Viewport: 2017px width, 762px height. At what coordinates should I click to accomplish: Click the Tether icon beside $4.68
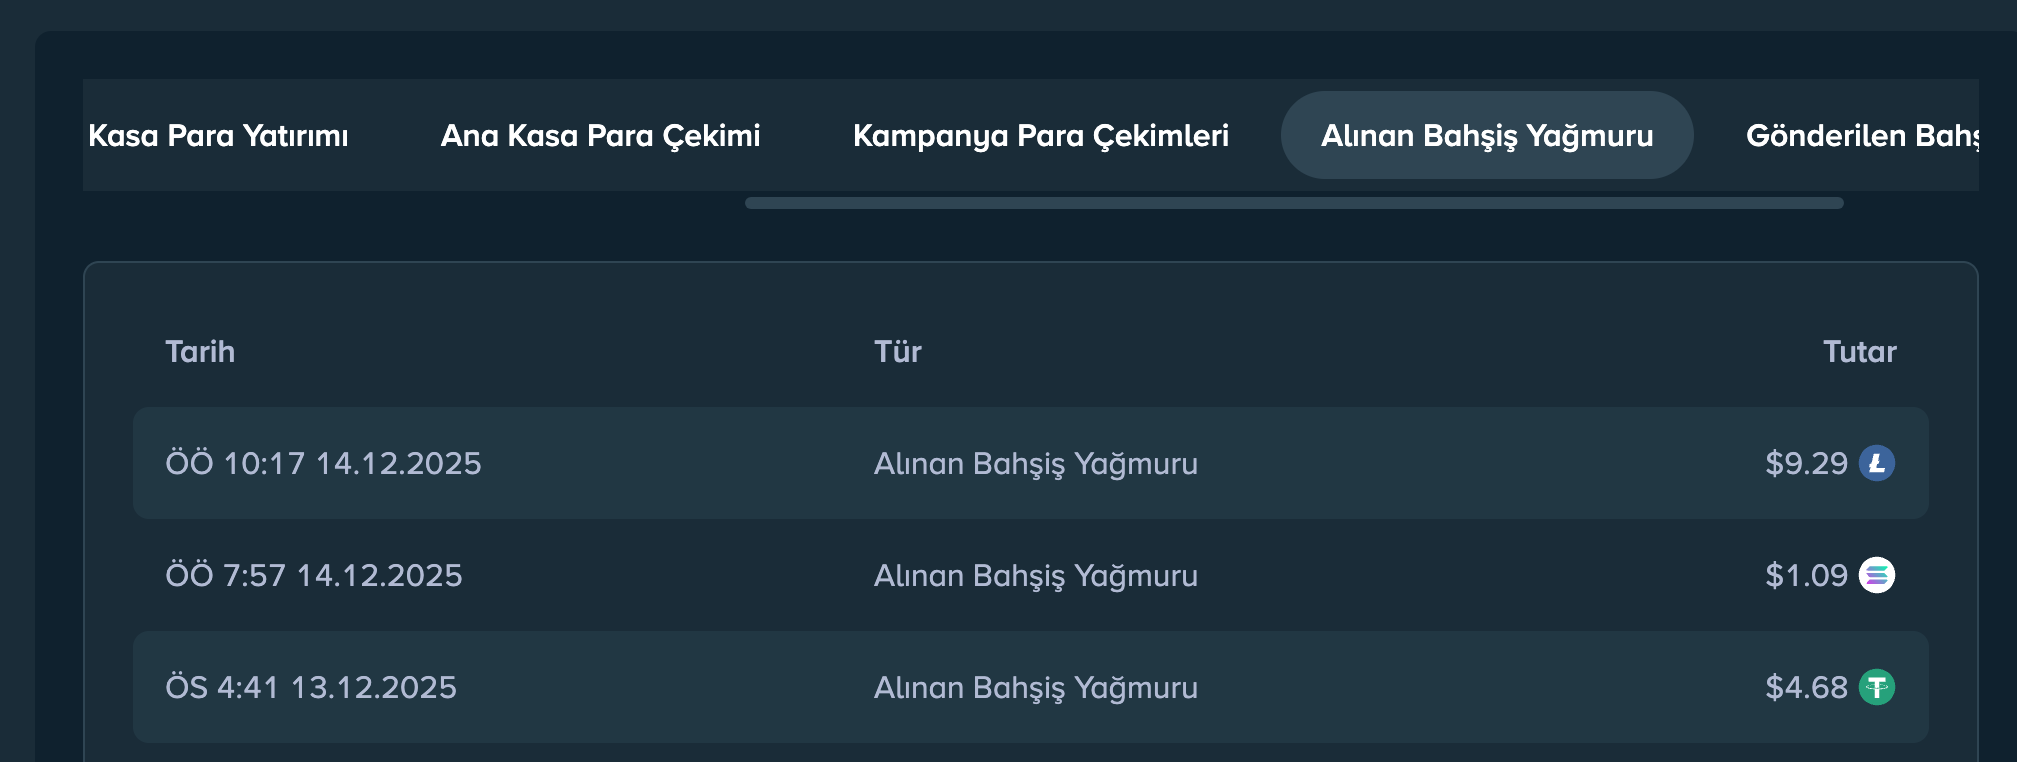(x=1876, y=687)
